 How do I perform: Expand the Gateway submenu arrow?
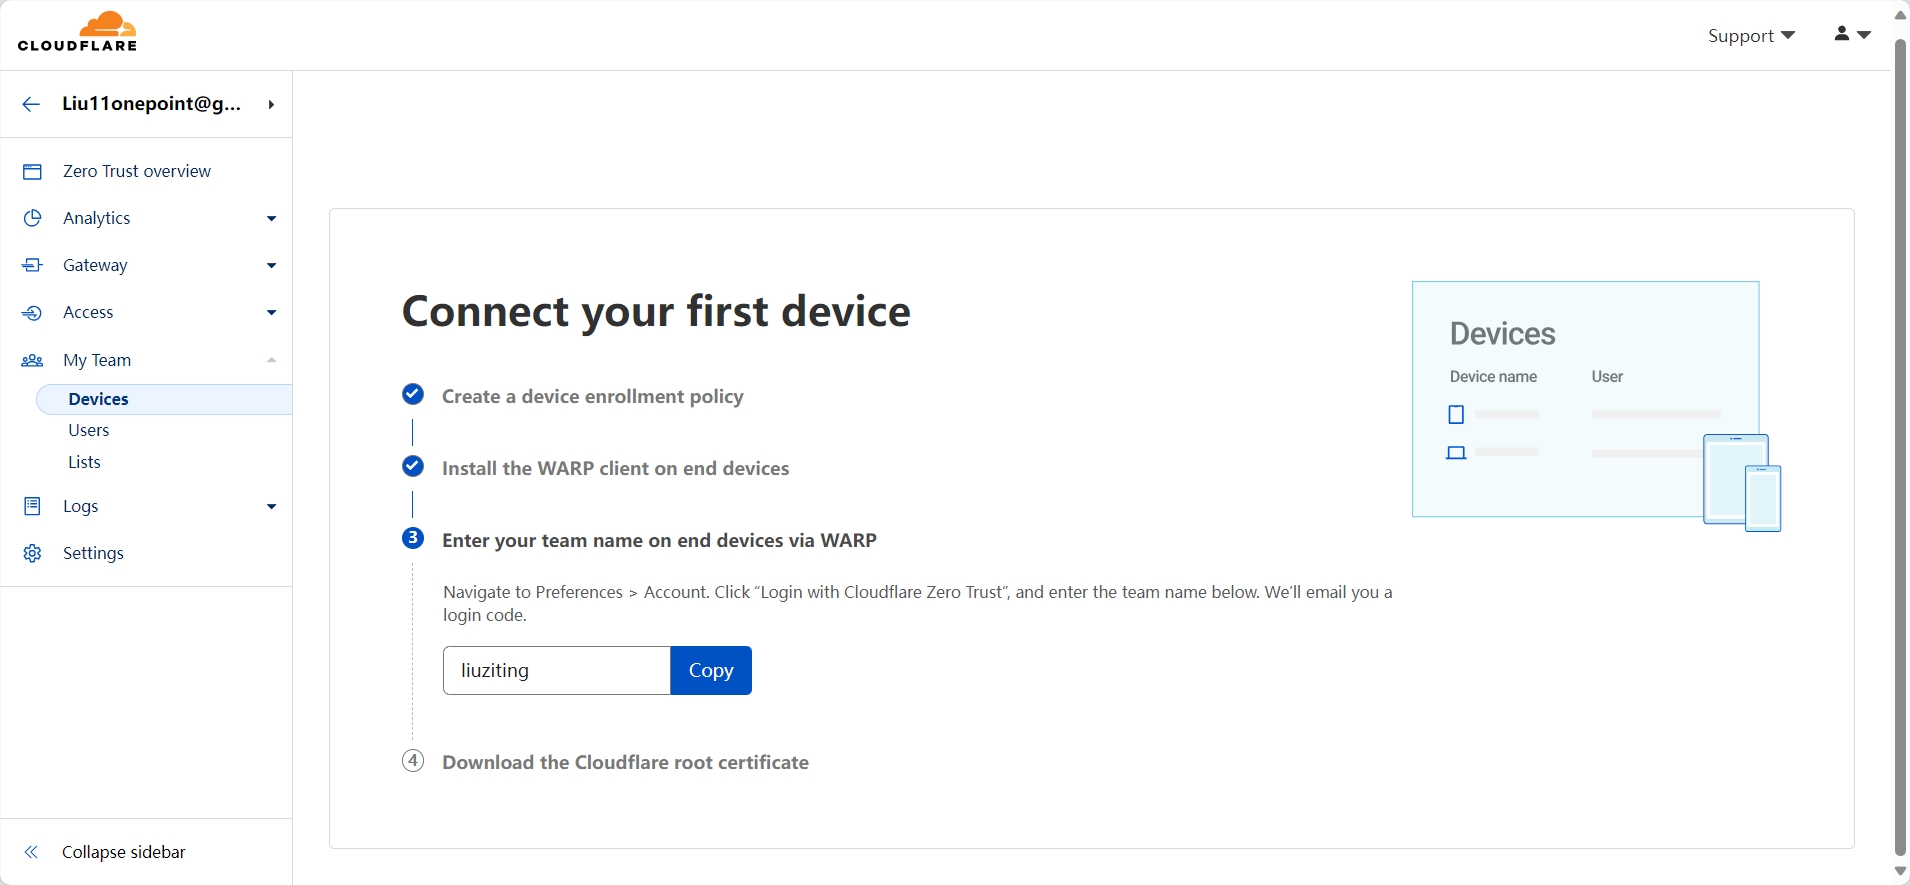click(x=271, y=266)
